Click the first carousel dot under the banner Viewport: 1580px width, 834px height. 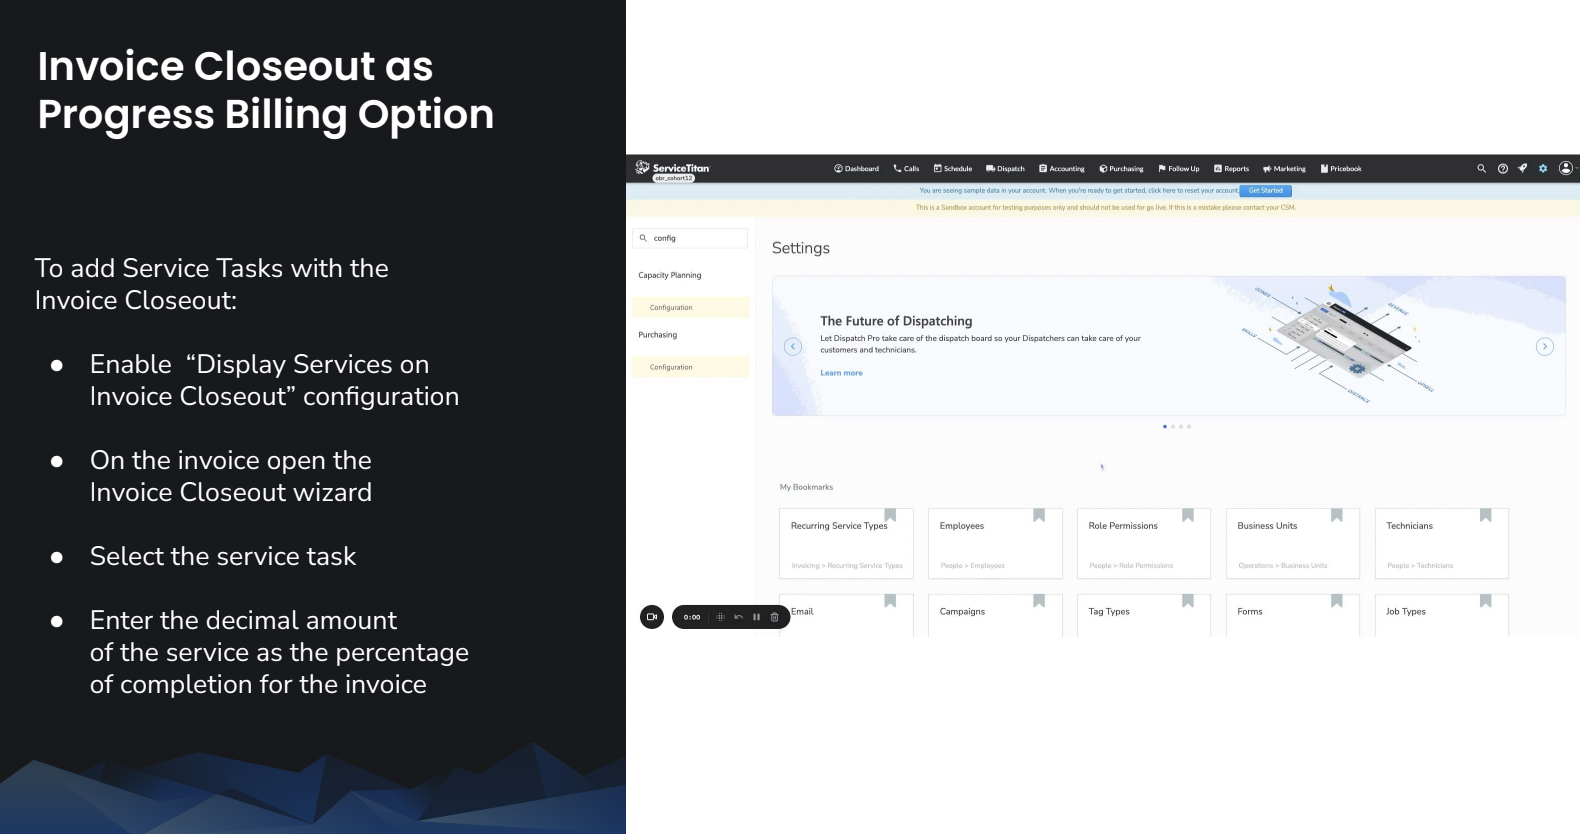pos(1165,427)
